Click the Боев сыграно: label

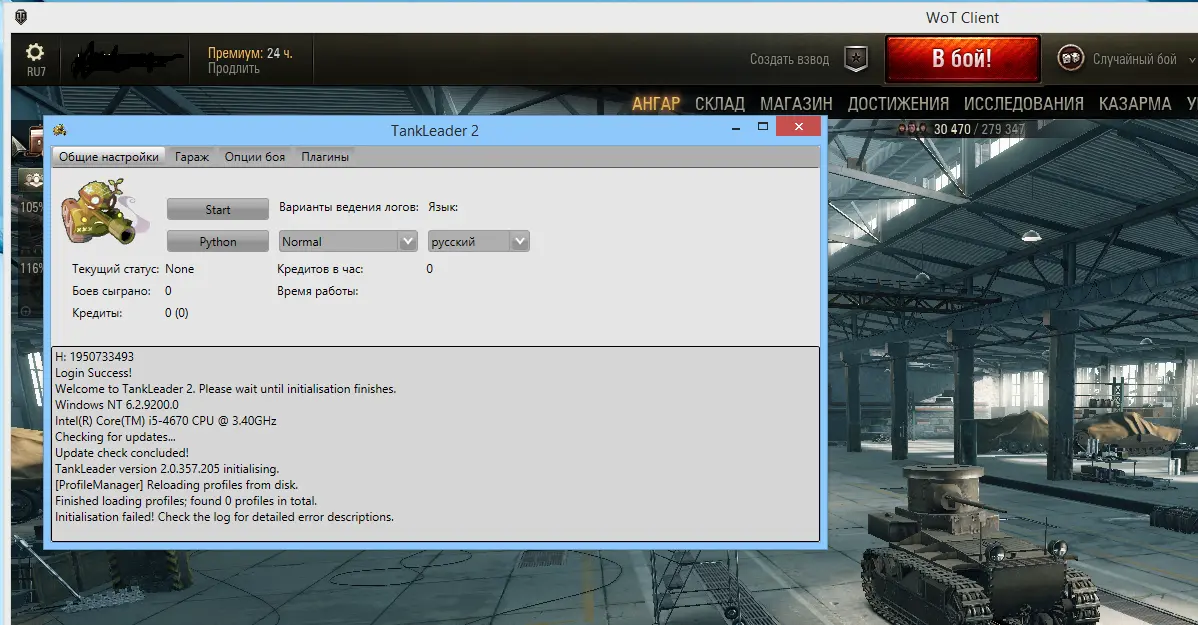(x=112, y=291)
